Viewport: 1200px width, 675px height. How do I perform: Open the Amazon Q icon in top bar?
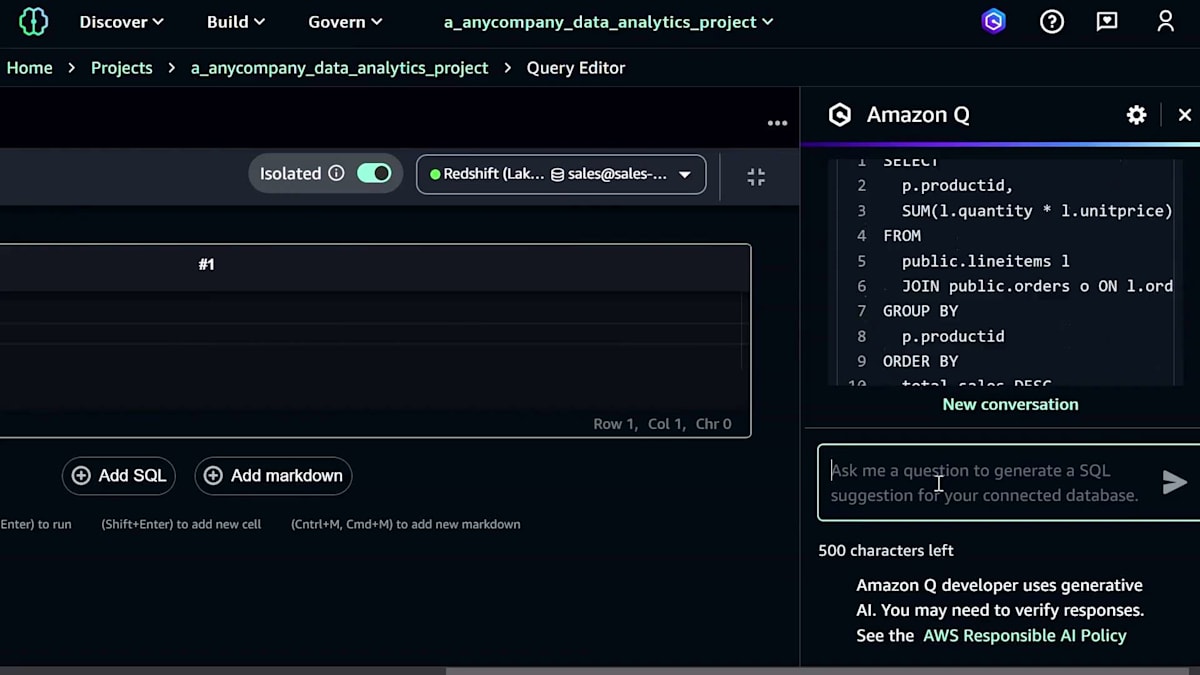pos(993,22)
